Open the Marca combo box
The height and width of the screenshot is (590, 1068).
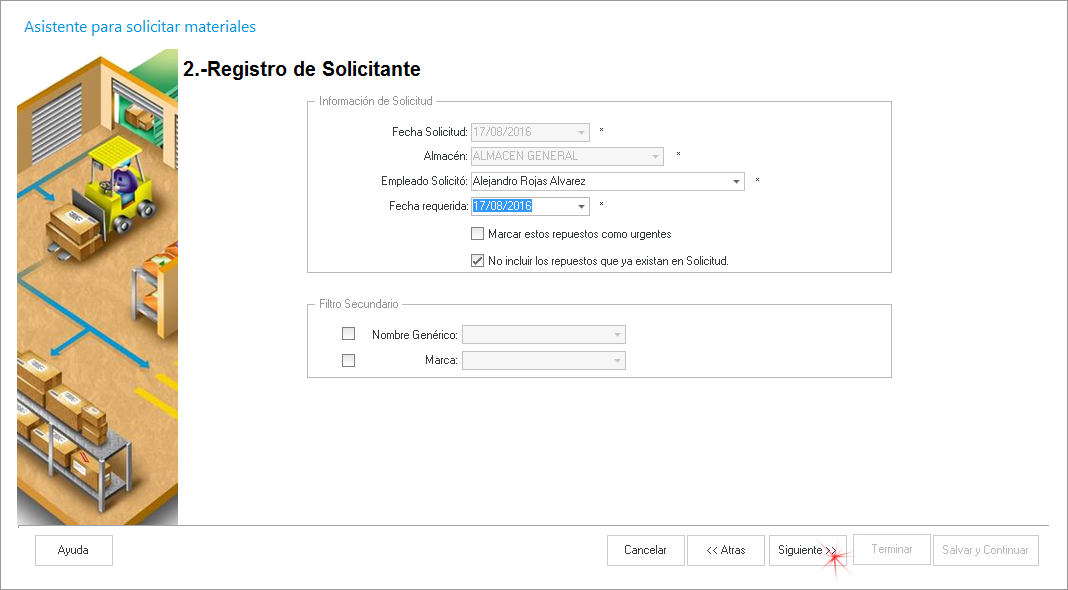pyautogui.click(x=617, y=361)
